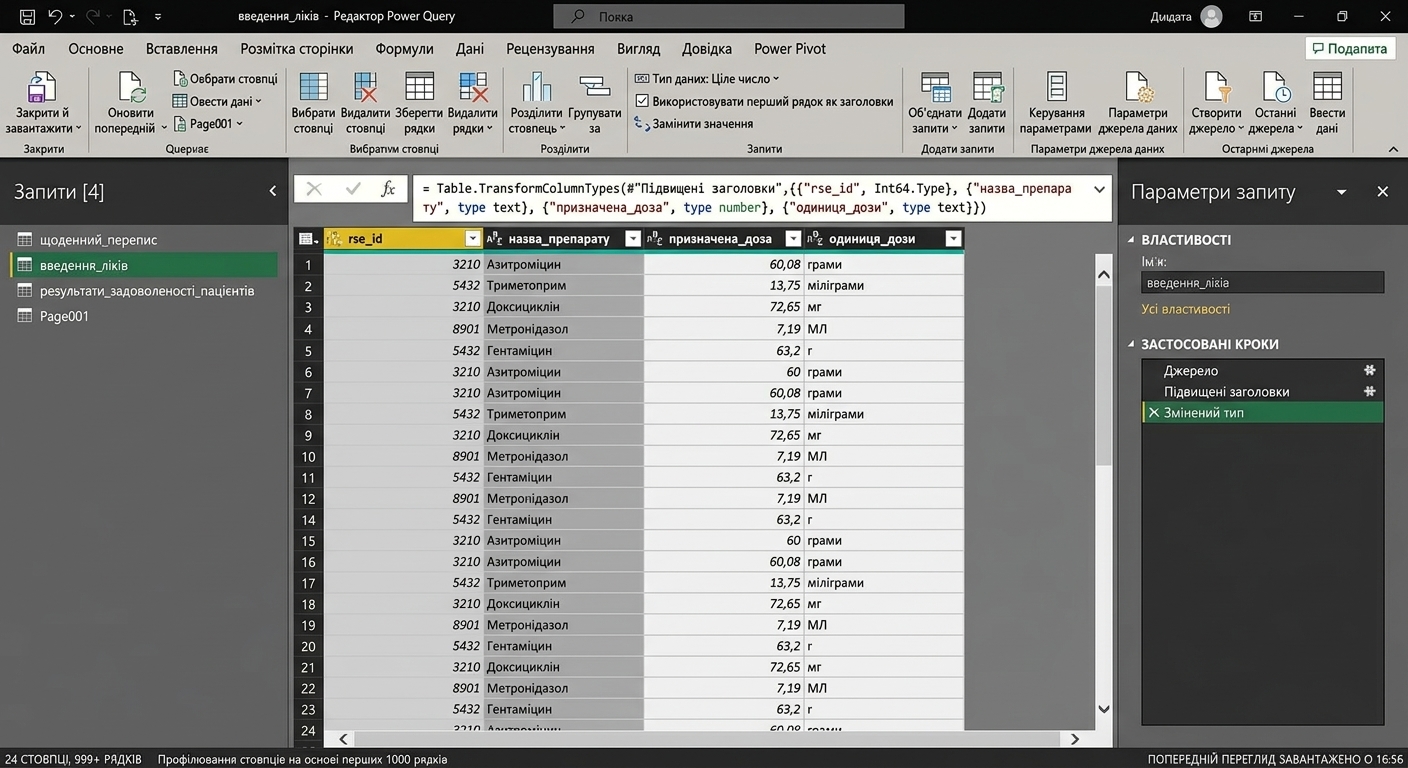The width and height of the screenshot is (1408, 768).
Task: Open the Вигляд tab
Action: (638, 48)
